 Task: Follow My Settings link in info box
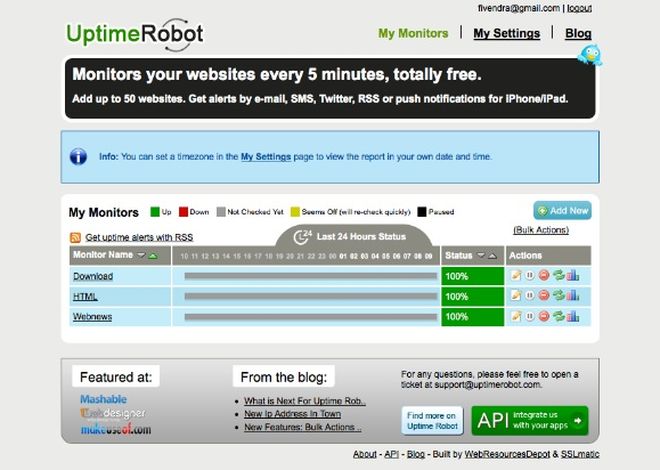pos(266,157)
